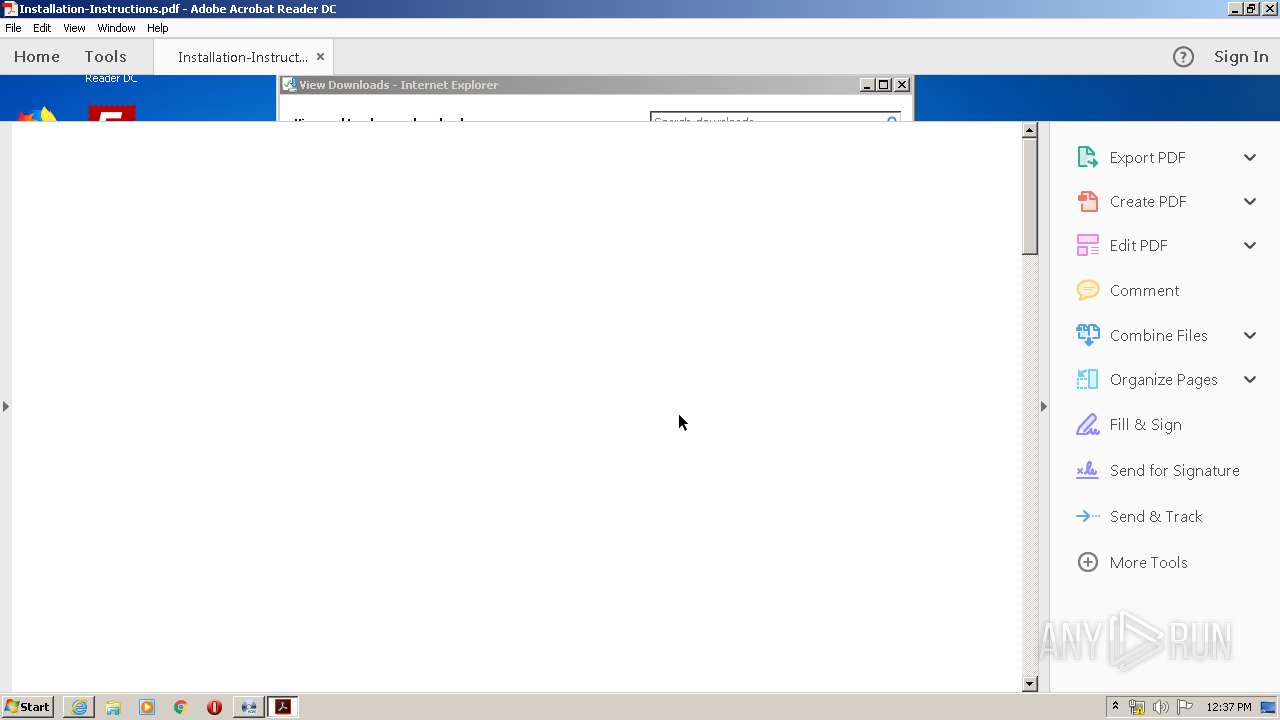
Task: Click the More Tools label
Action: pyautogui.click(x=1148, y=562)
